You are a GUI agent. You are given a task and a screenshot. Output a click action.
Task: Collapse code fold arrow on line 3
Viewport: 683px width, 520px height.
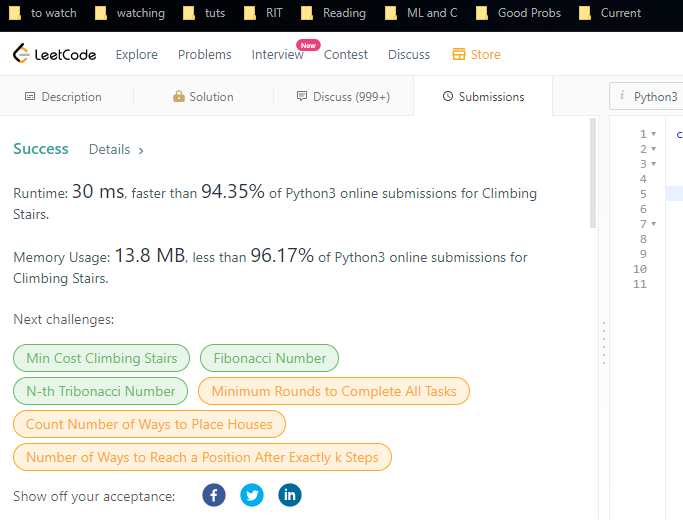(x=653, y=164)
